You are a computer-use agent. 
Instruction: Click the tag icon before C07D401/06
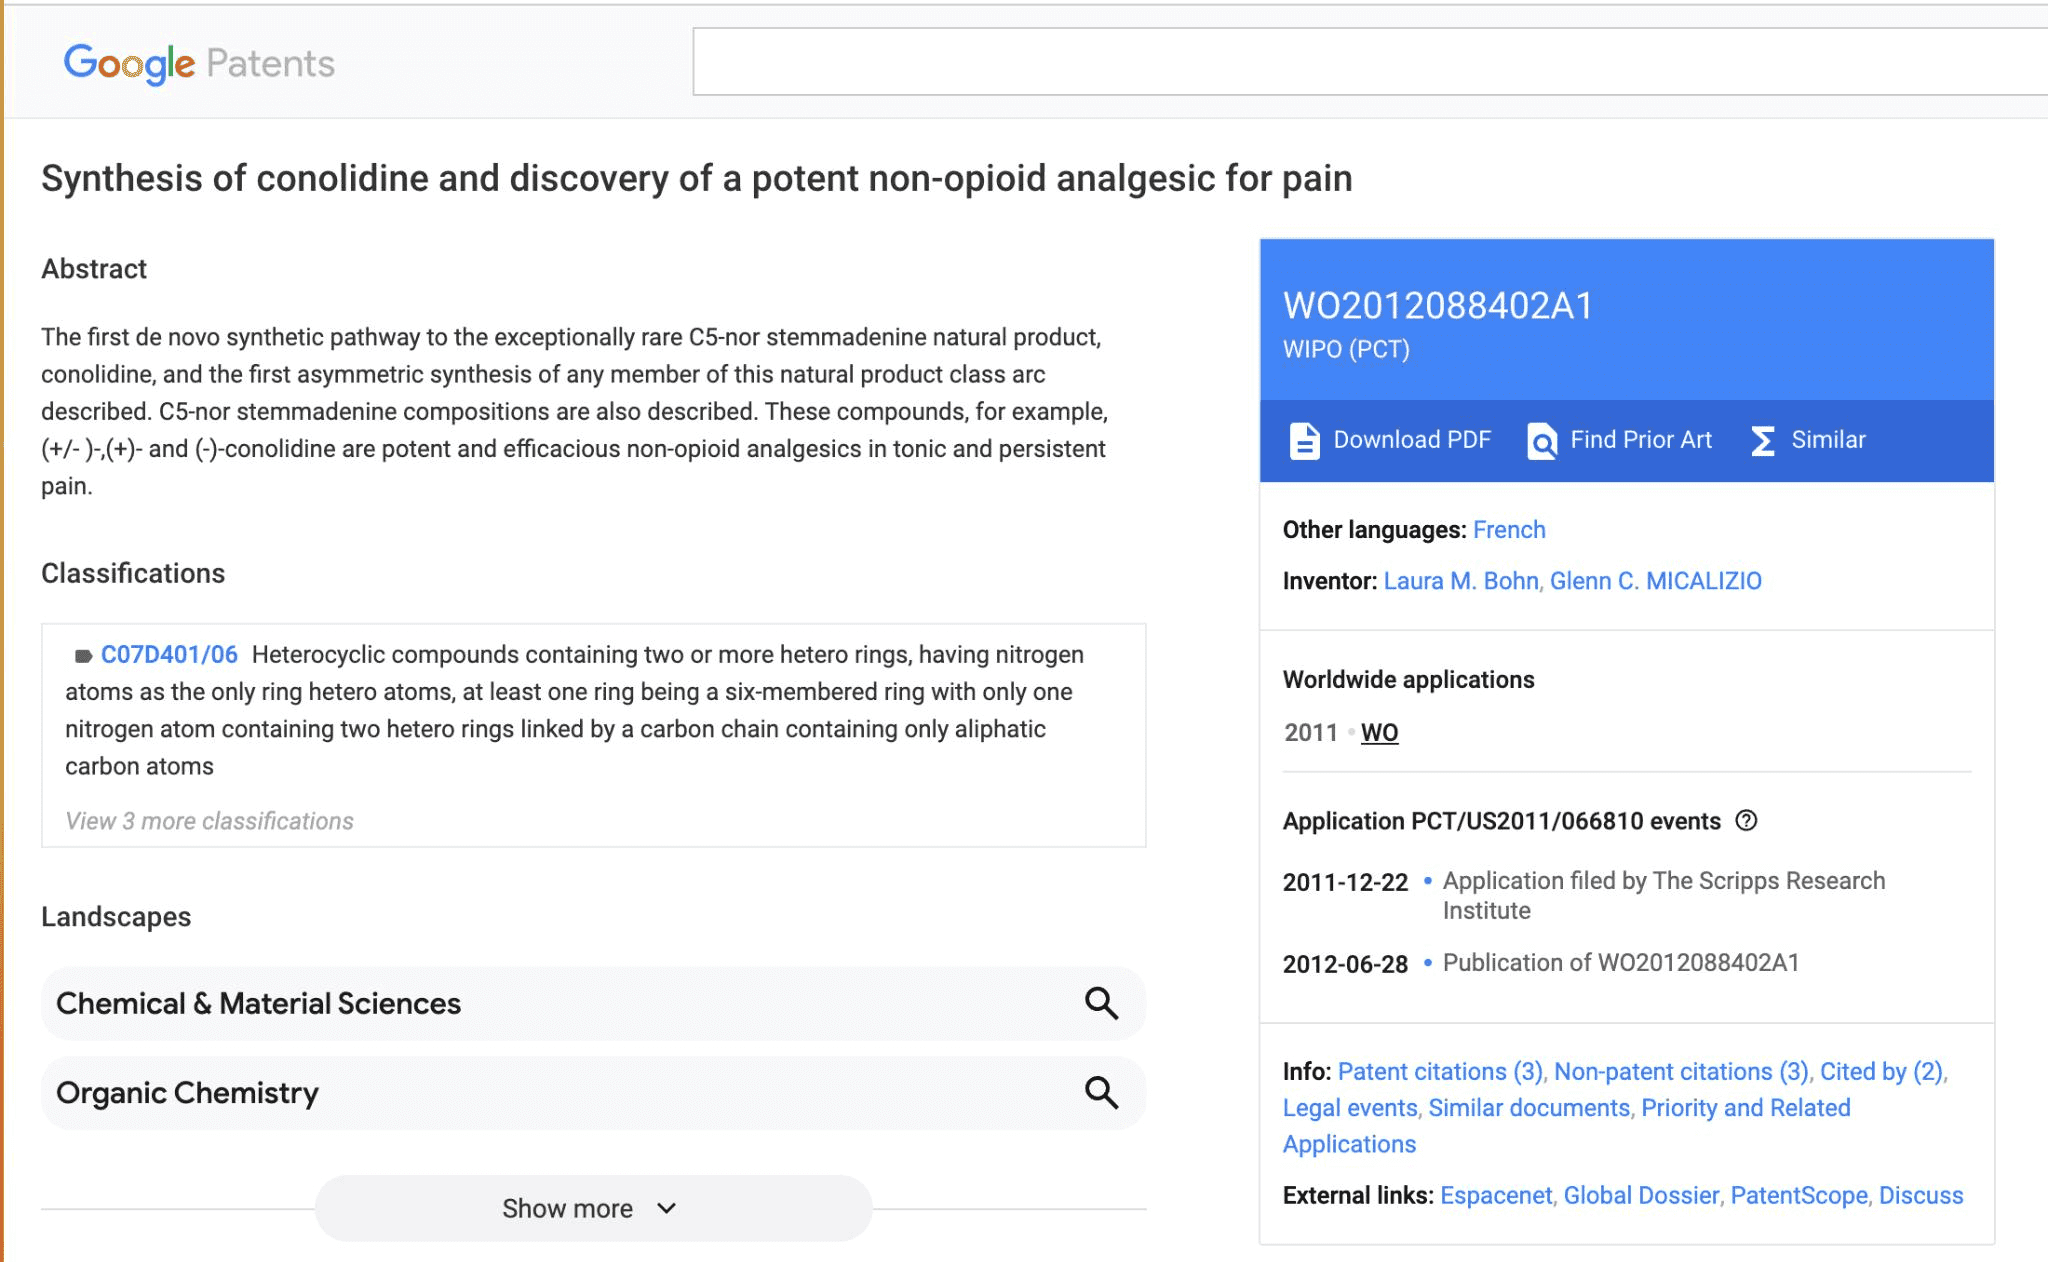click(x=83, y=656)
